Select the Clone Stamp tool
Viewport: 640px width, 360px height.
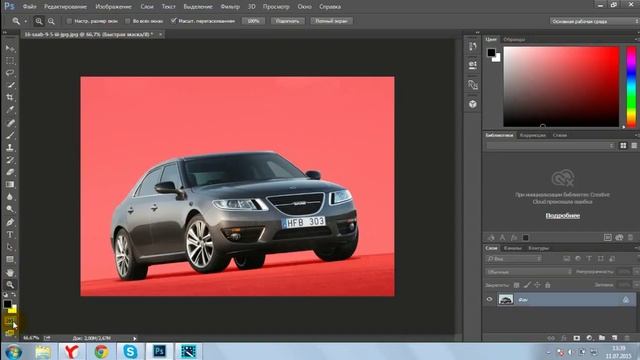pyautogui.click(x=10, y=147)
